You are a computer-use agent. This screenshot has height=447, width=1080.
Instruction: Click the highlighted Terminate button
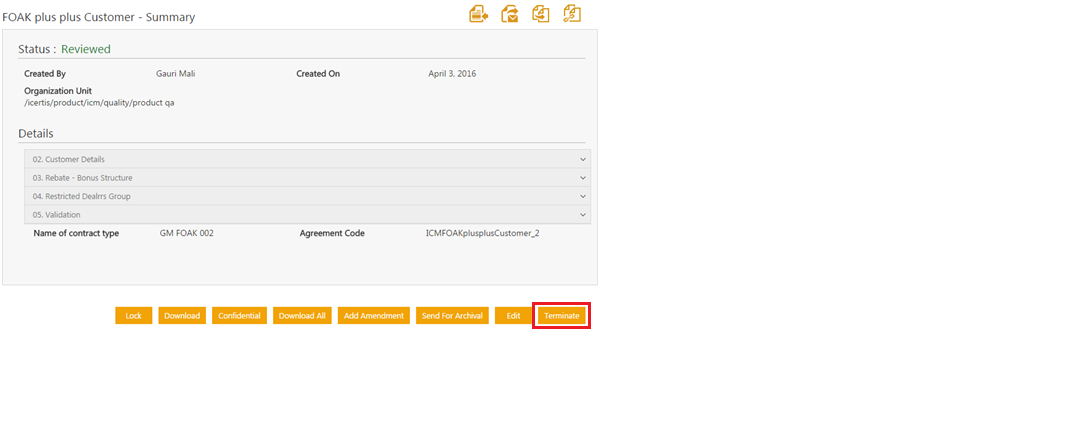[x=561, y=316]
